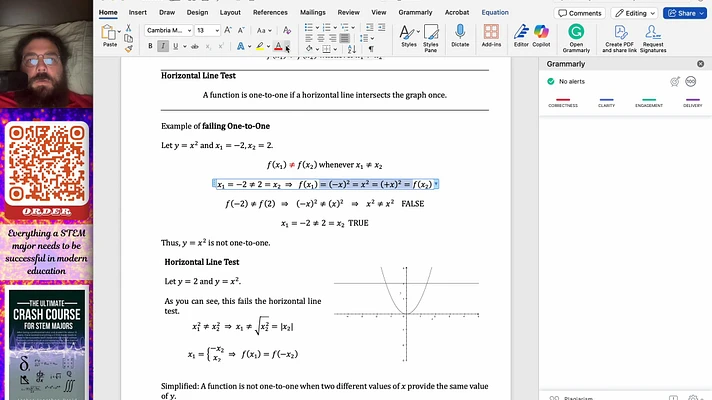Expand underline style dropdown arrow

[184, 46]
